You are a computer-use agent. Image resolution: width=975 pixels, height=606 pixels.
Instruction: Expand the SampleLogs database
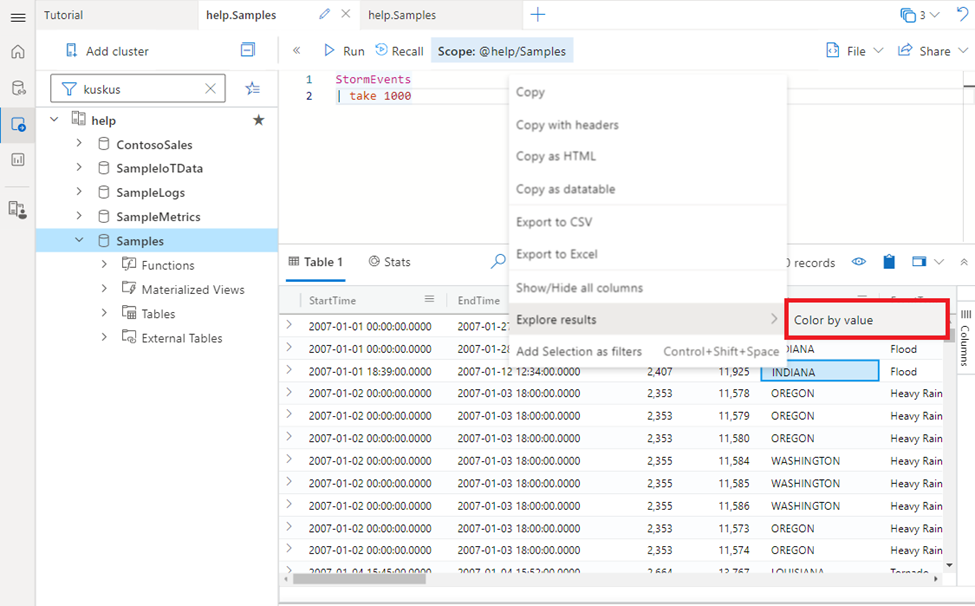point(79,191)
